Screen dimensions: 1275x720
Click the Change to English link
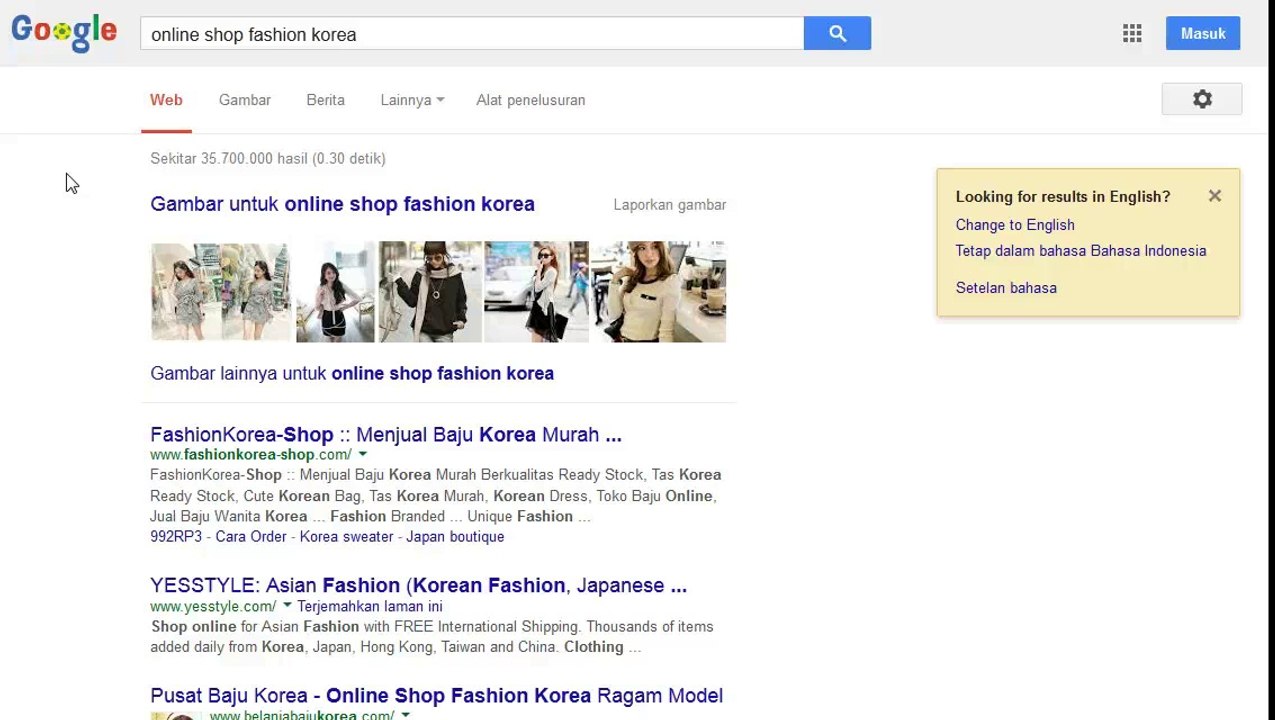pyautogui.click(x=1014, y=225)
